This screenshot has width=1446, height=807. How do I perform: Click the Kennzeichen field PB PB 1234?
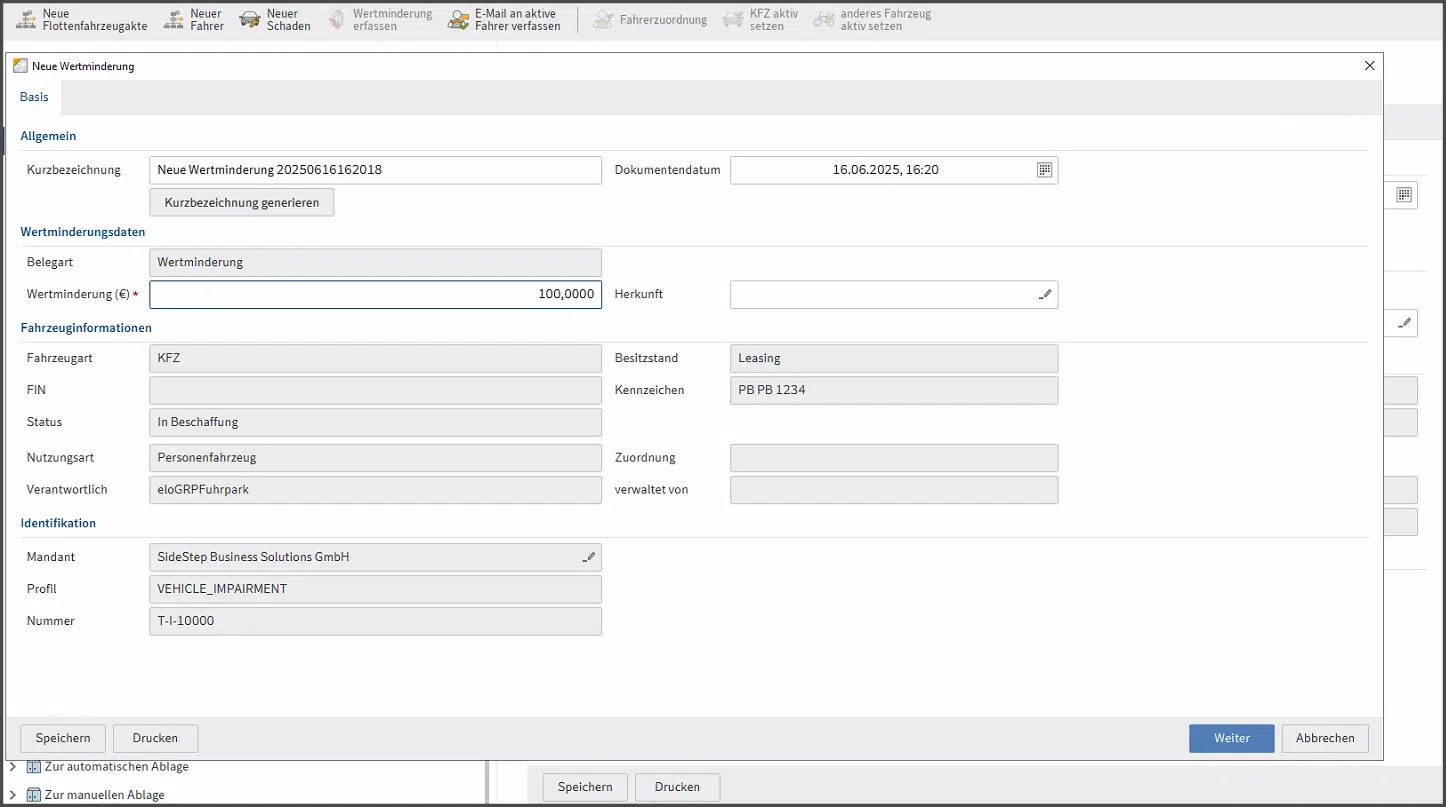[x=894, y=390]
